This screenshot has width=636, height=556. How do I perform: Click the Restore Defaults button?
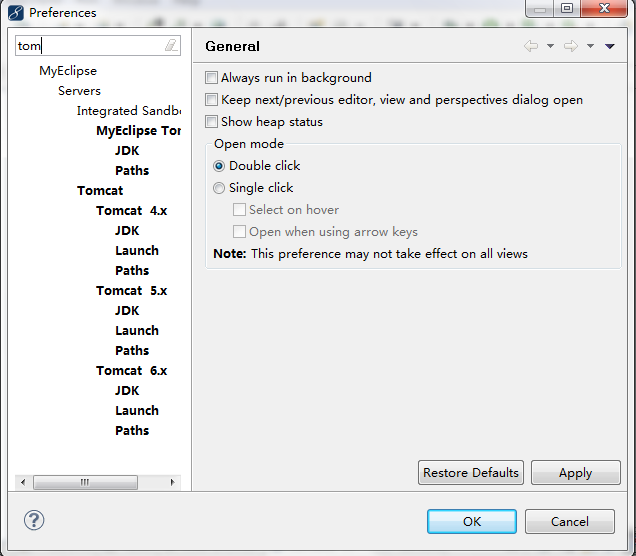471,472
